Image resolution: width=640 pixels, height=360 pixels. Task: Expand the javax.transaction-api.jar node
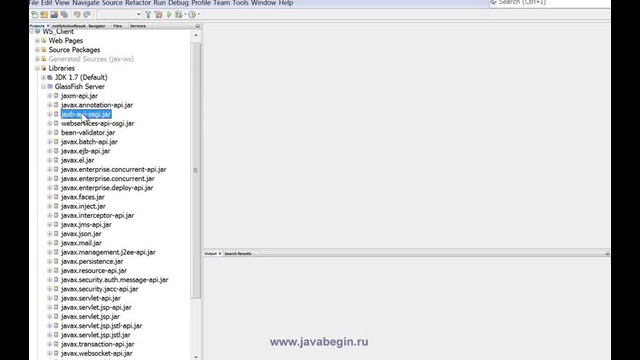click(x=49, y=344)
